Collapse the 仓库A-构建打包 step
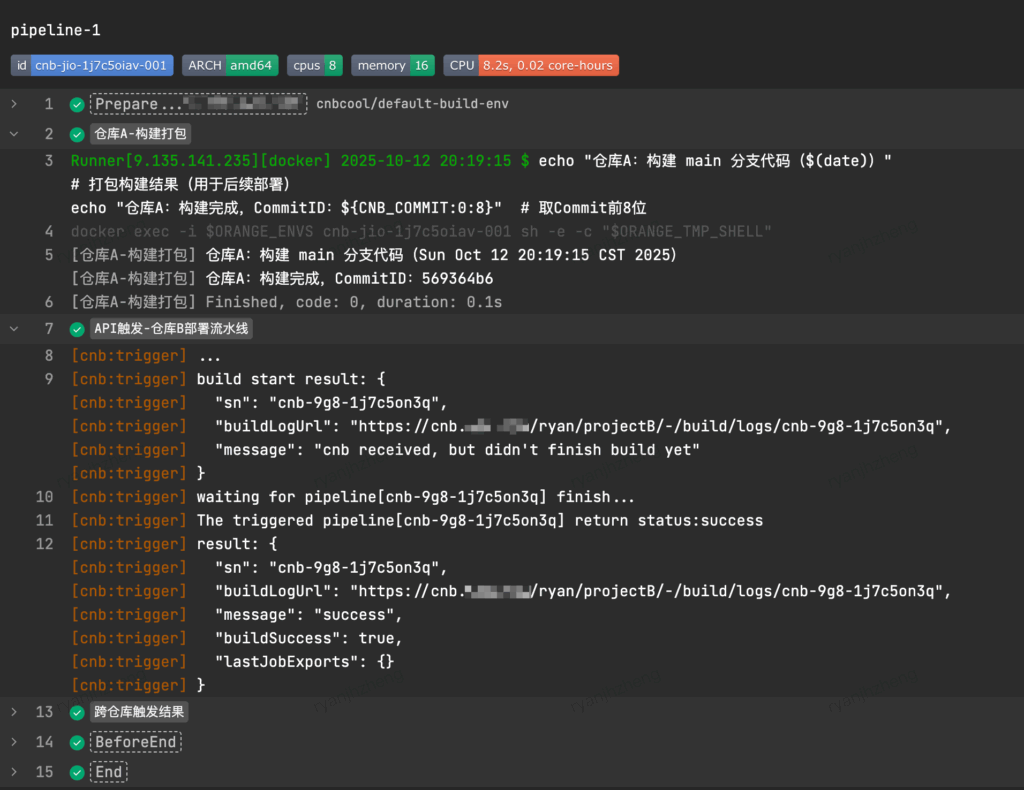This screenshot has width=1024, height=790. [14, 134]
